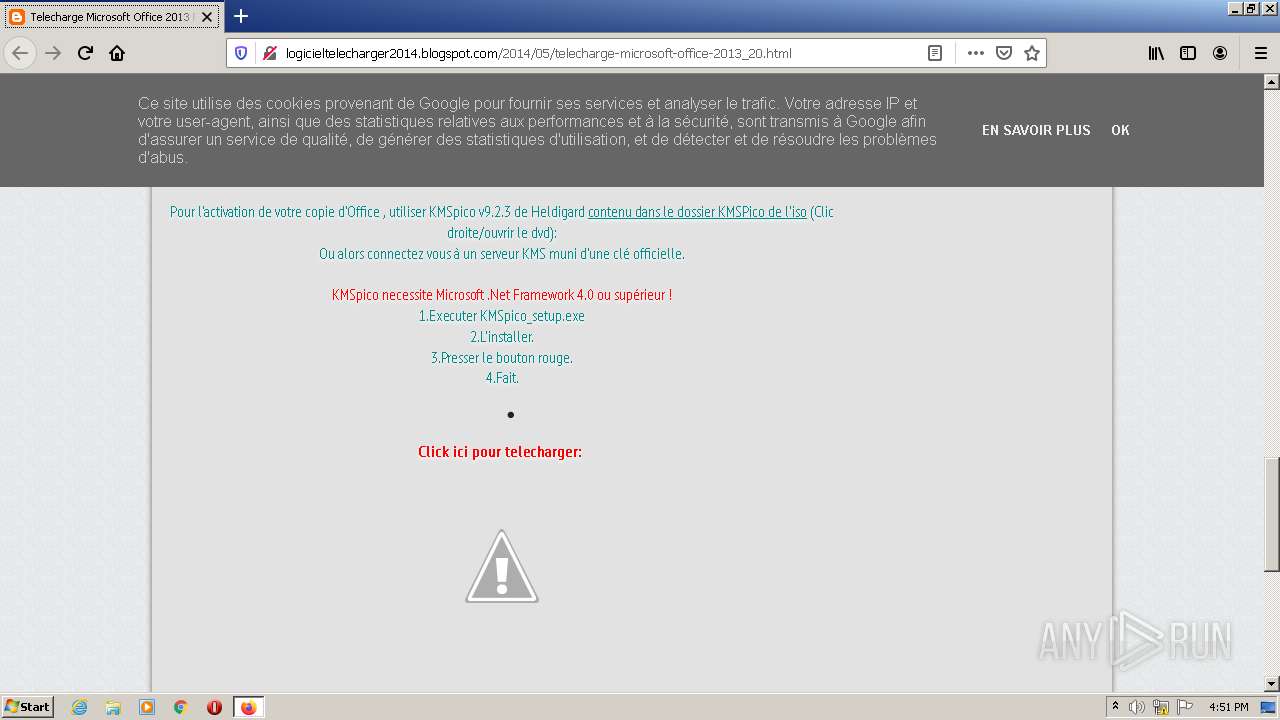The height and width of the screenshot is (720, 1280).
Task: Toggle Reader View for this page
Action: tap(935, 53)
